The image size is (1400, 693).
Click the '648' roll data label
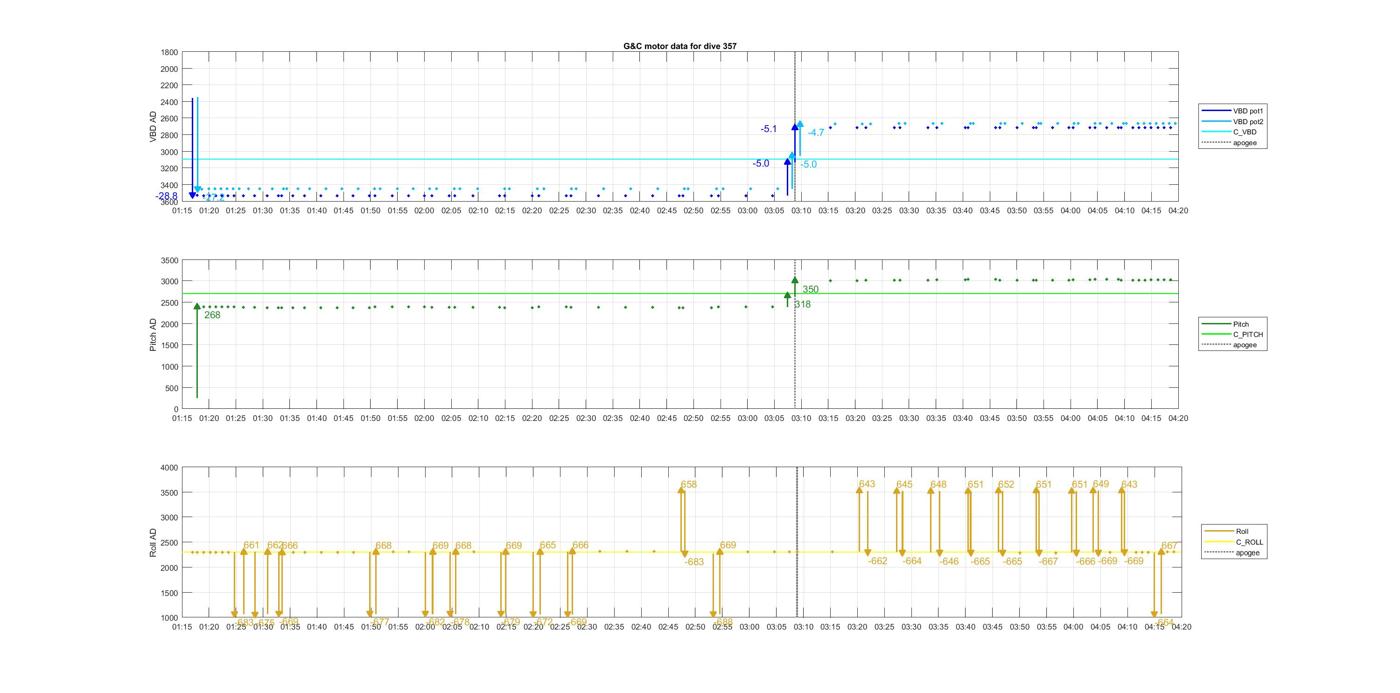(x=938, y=484)
